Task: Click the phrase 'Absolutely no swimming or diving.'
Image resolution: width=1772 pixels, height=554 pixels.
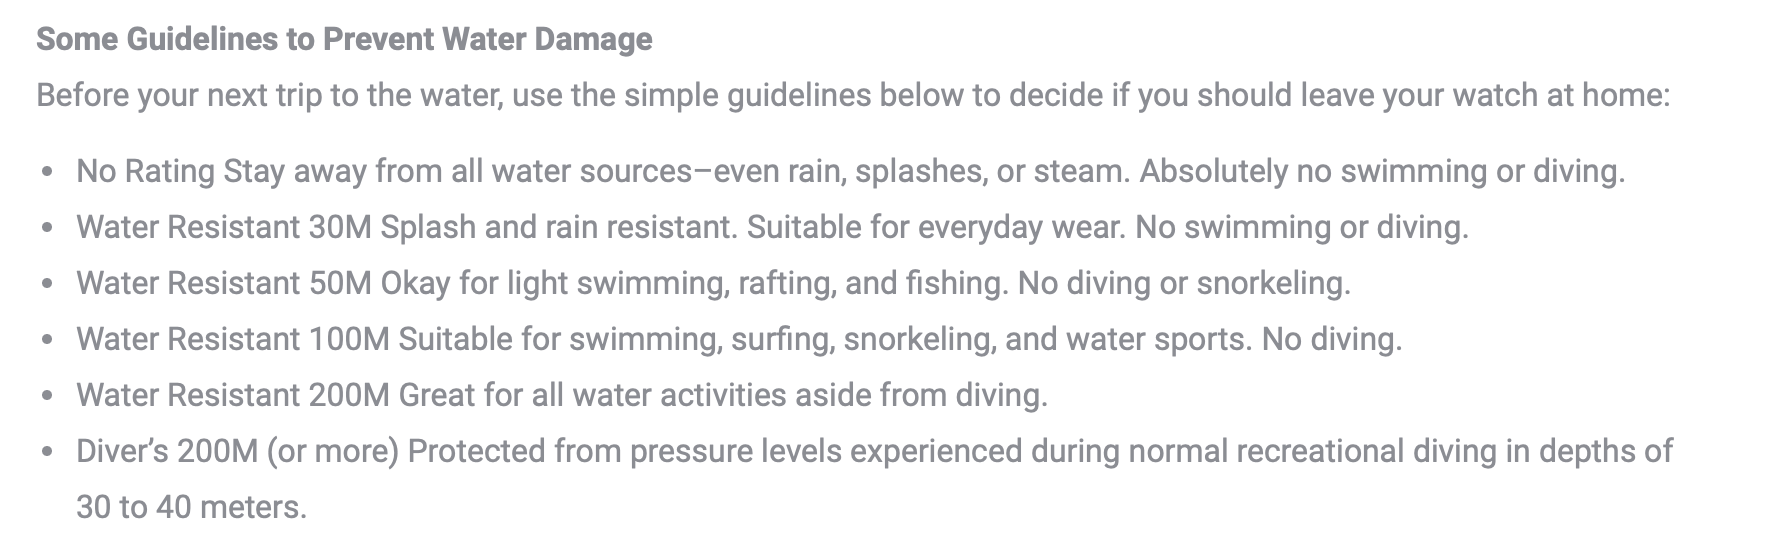Action: [1383, 172]
